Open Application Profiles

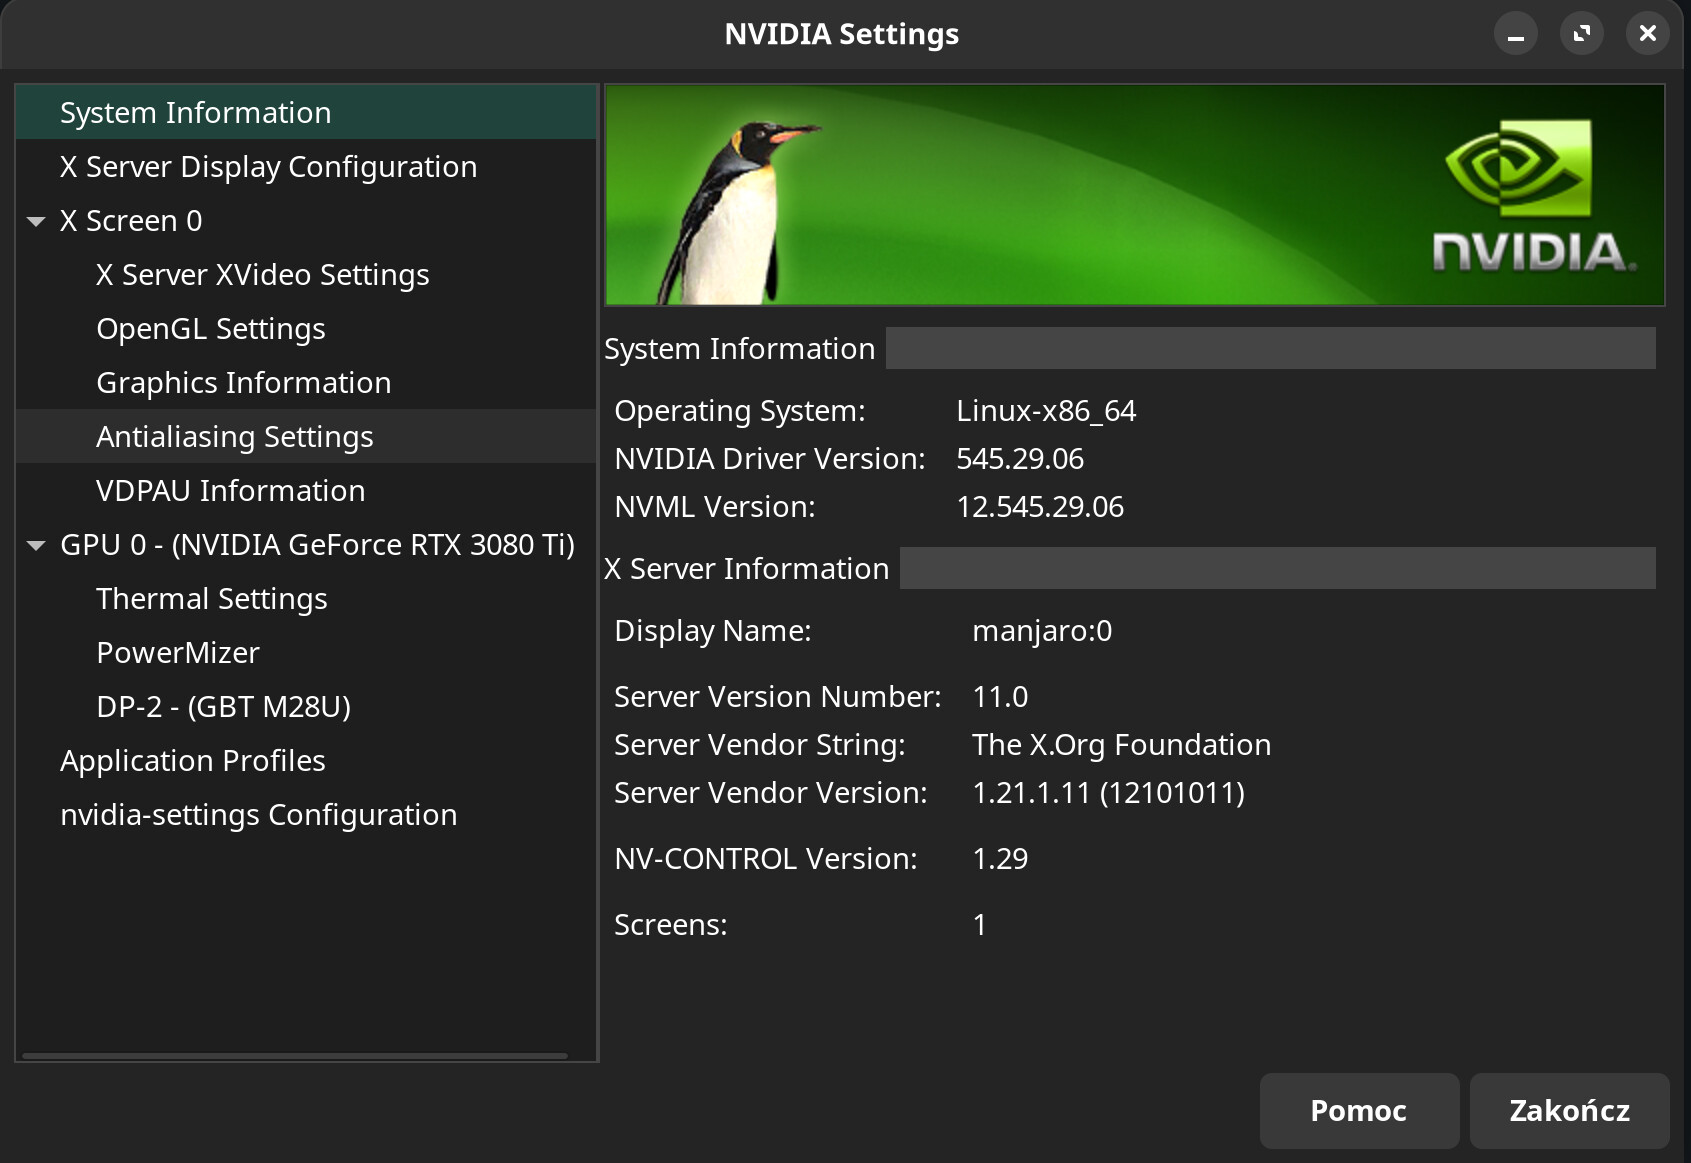pyautogui.click(x=192, y=761)
